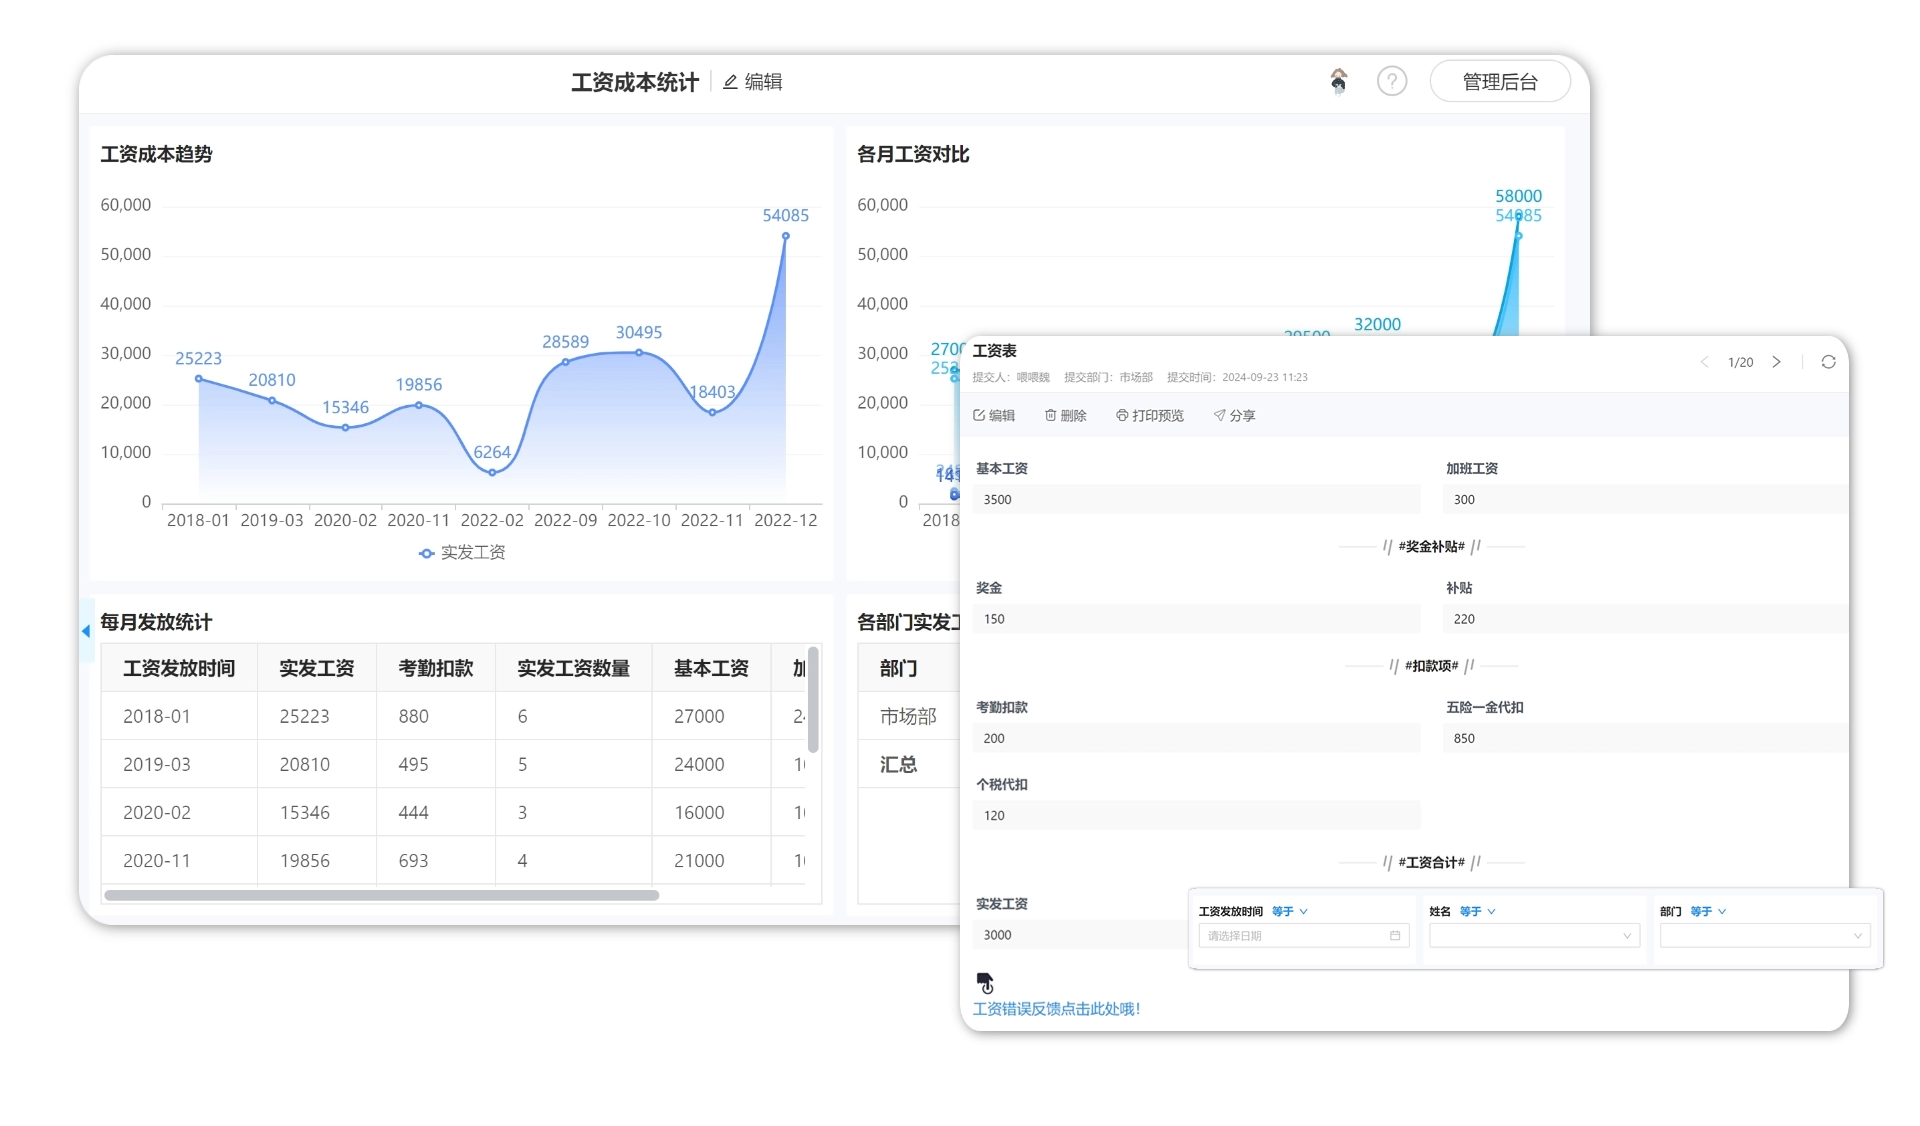Click the 分享 share item
The height and width of the screenshot is (1126, 1920).
coord(1234,415)
